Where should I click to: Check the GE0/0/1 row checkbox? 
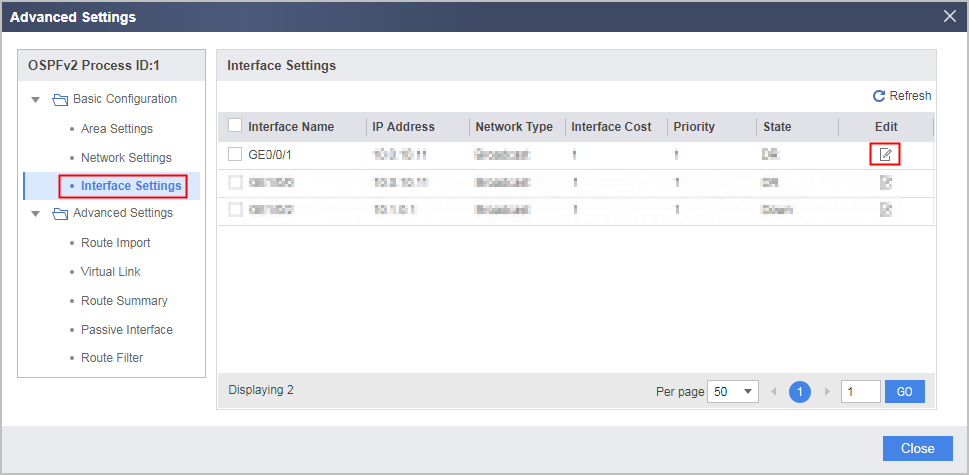tap(235, 154)
